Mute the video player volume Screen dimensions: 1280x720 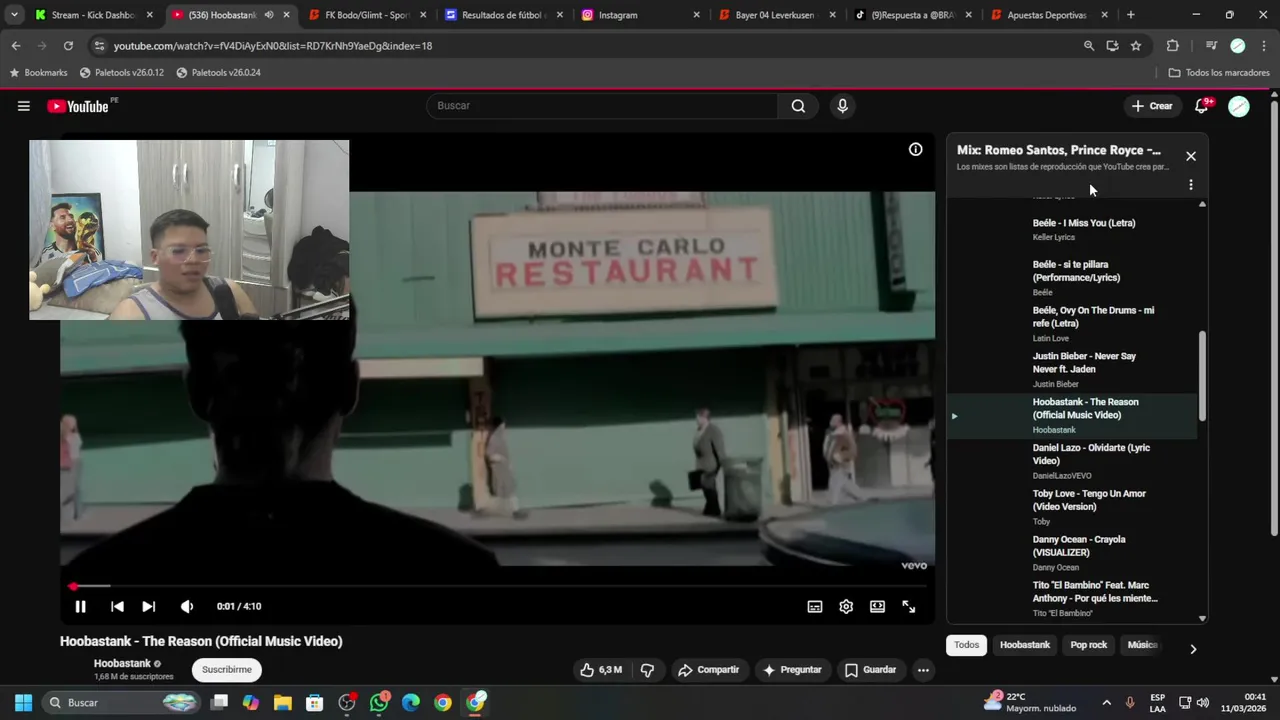[187, 606]
